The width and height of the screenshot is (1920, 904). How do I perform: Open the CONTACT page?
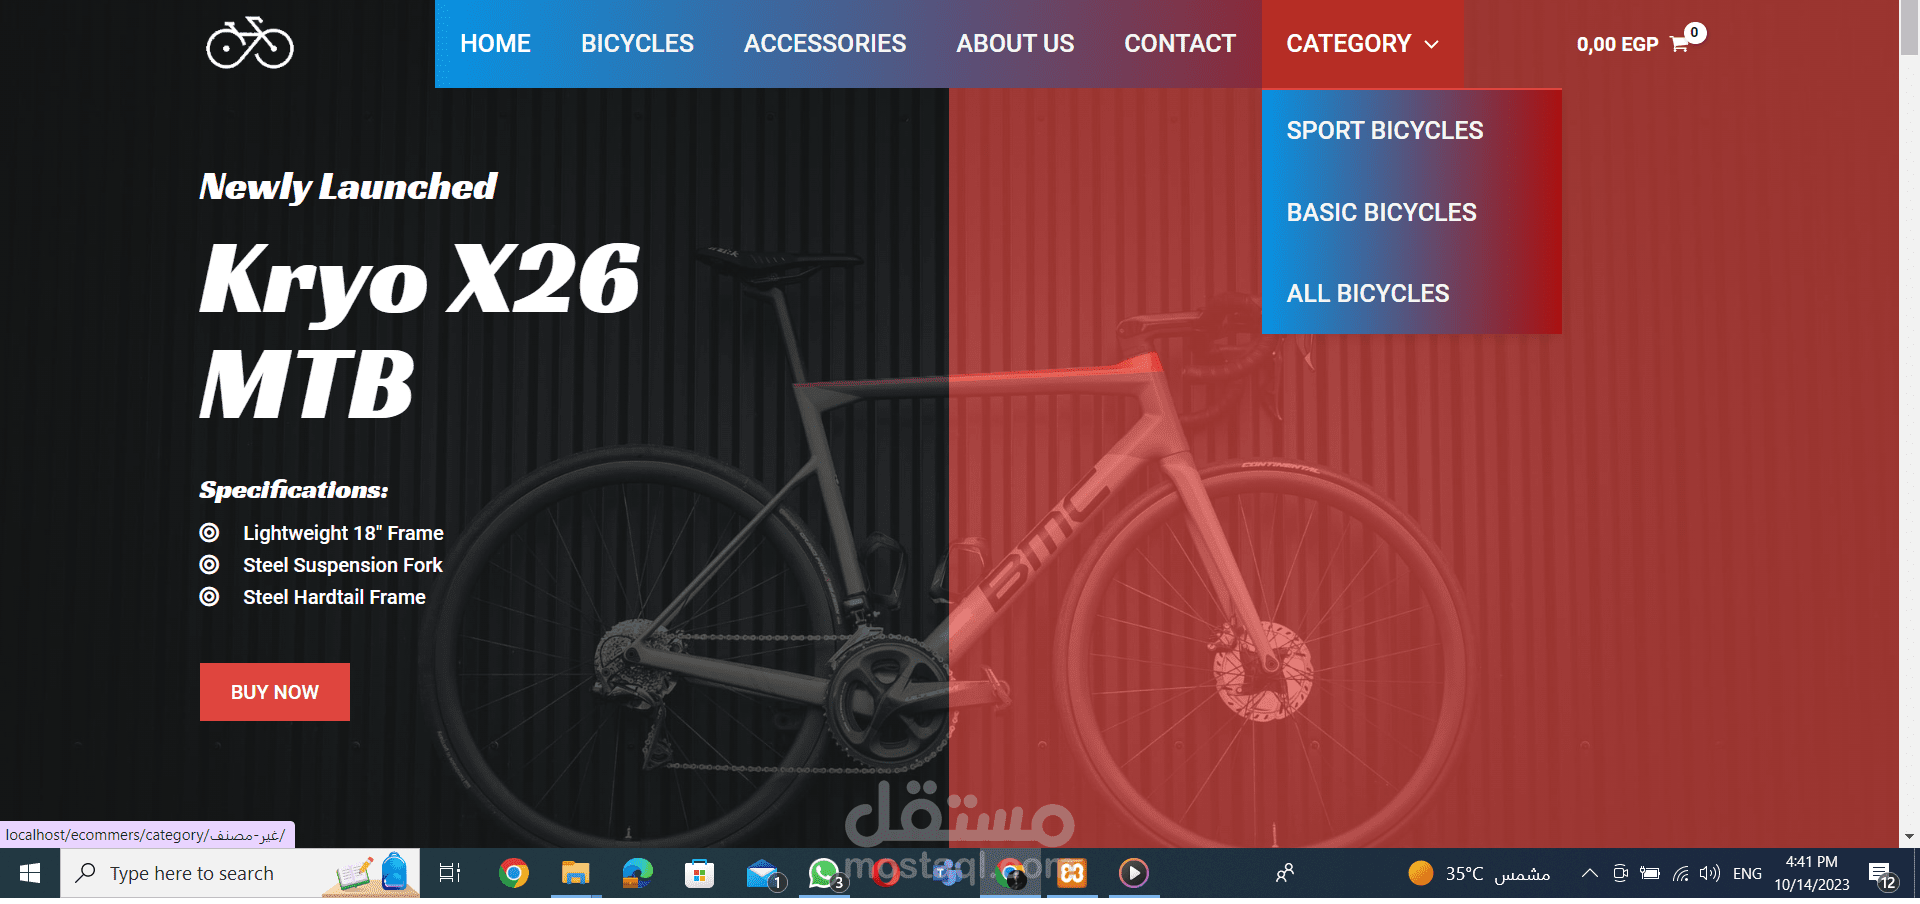(x=1180, y=44)
